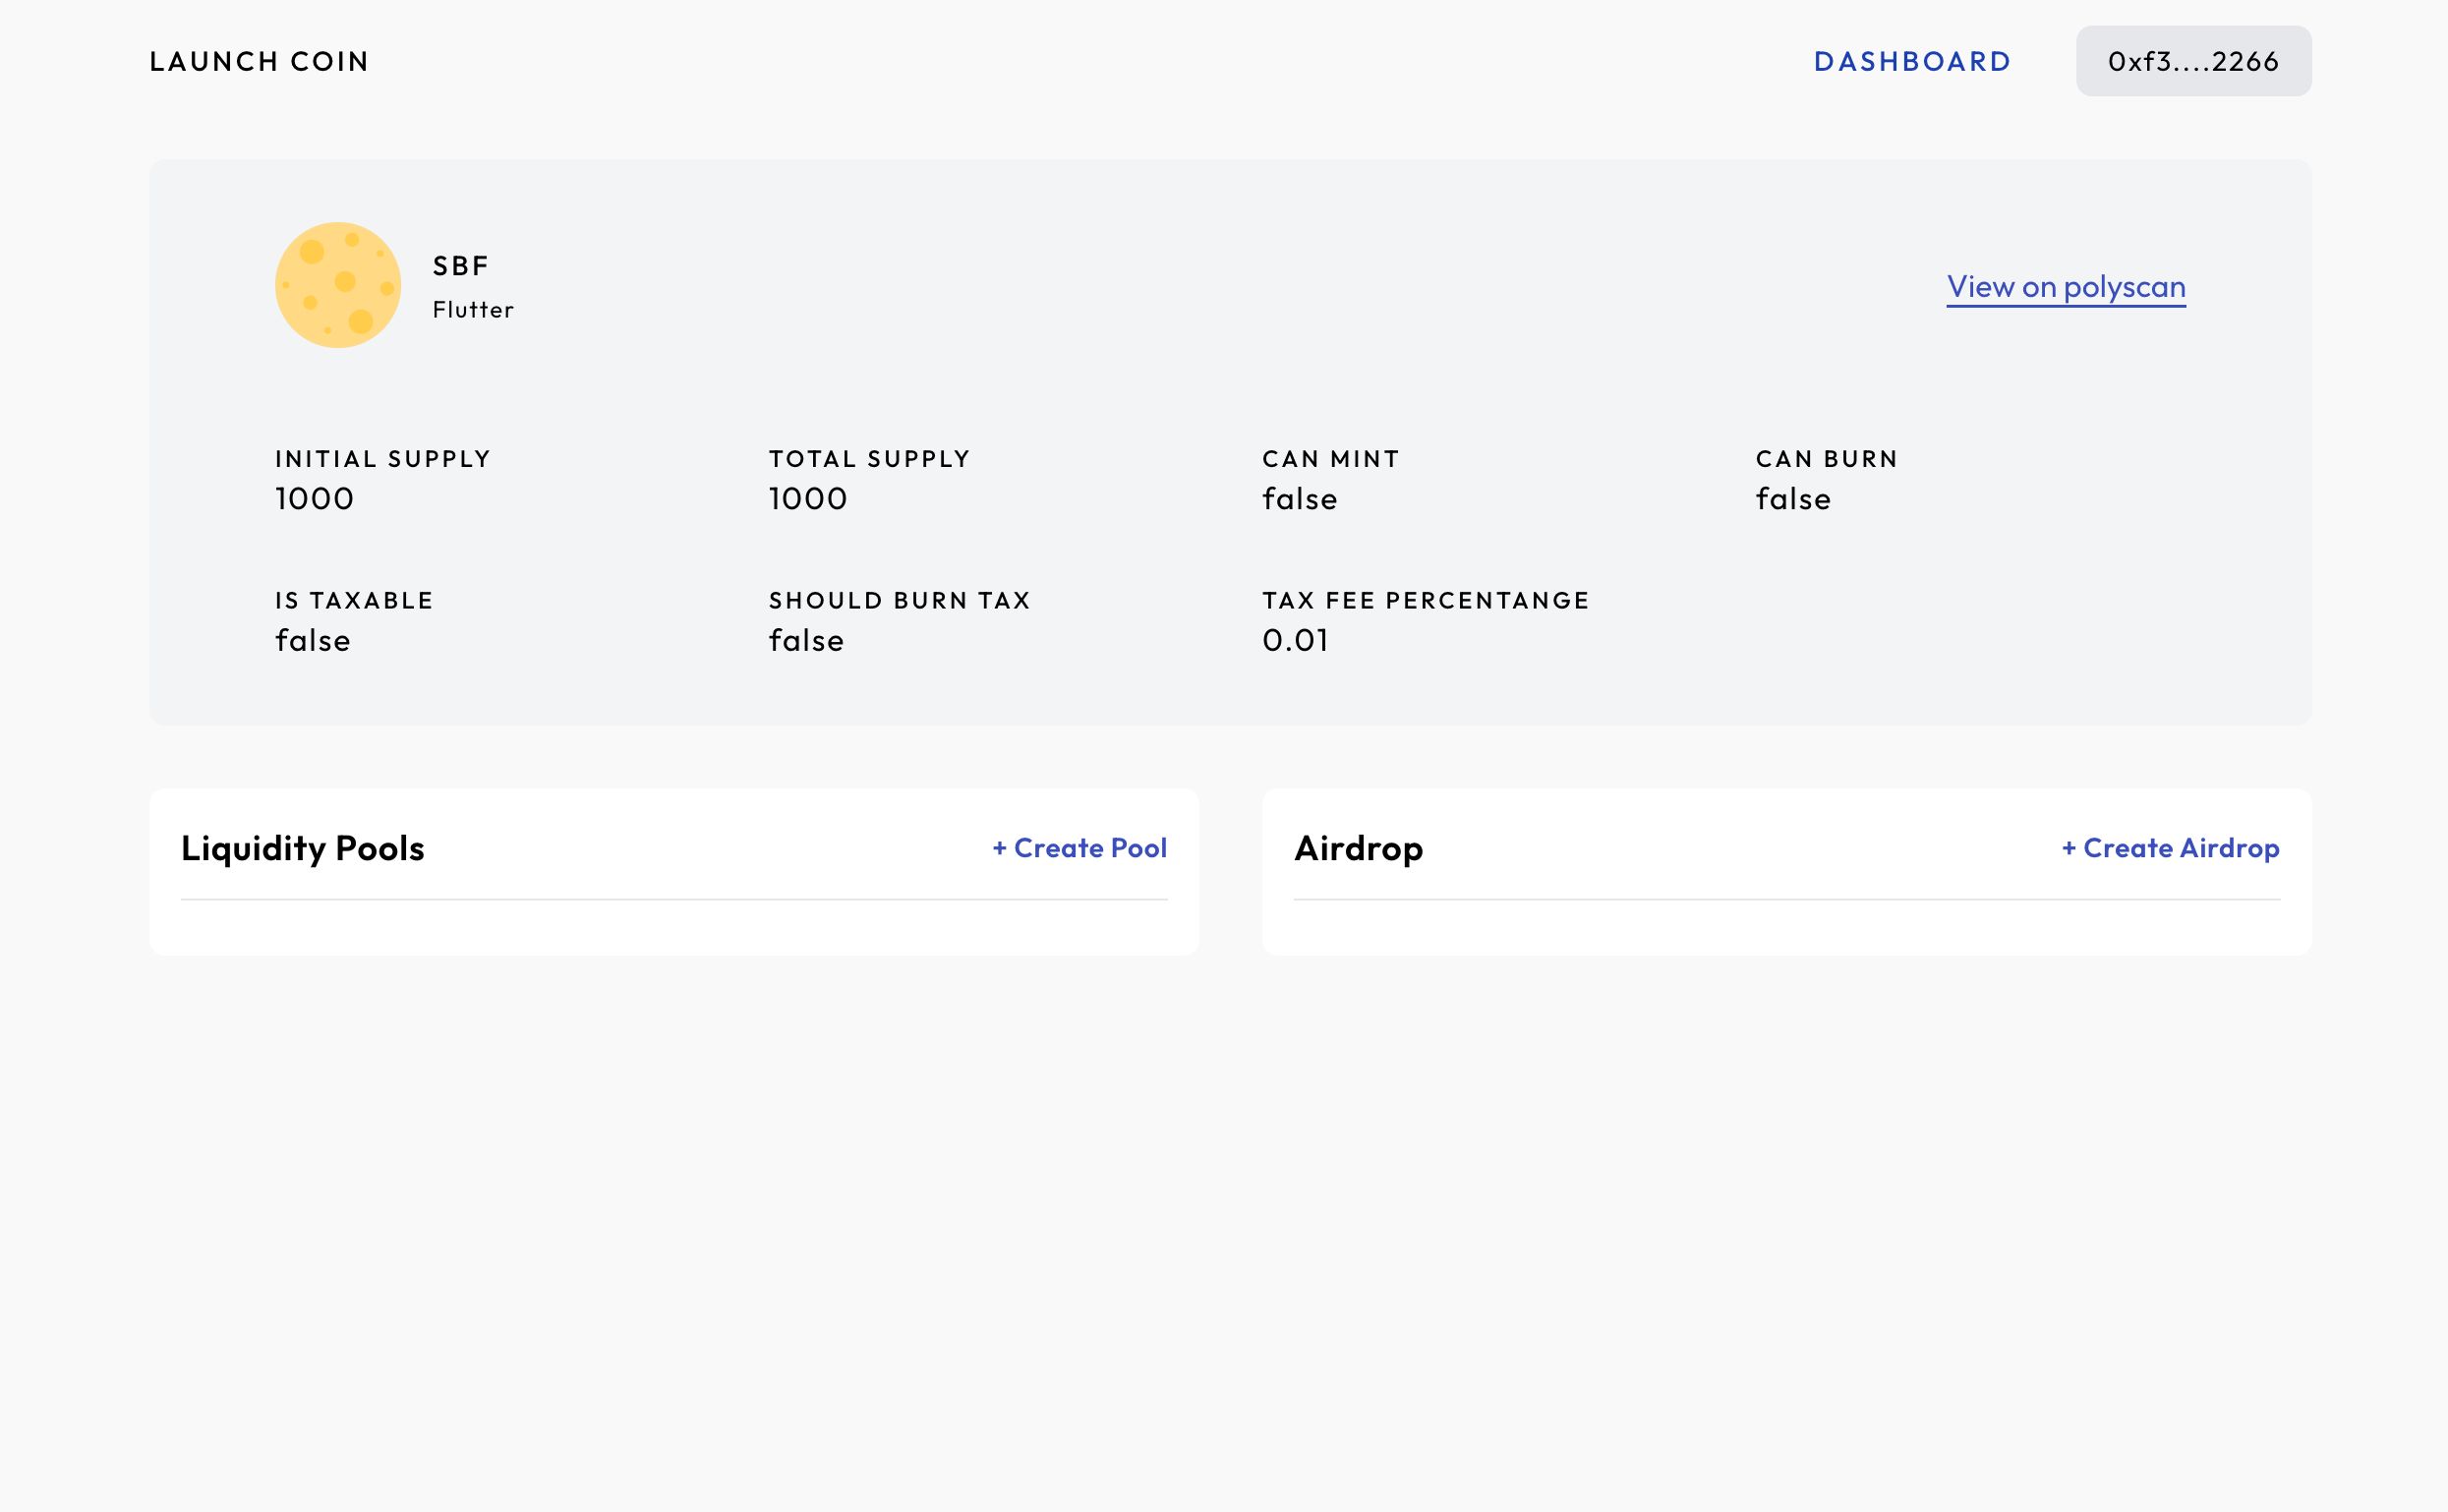Click the yellow moon coin icon
Viewport: 2448px width, 1512px height.
[338, 285]
